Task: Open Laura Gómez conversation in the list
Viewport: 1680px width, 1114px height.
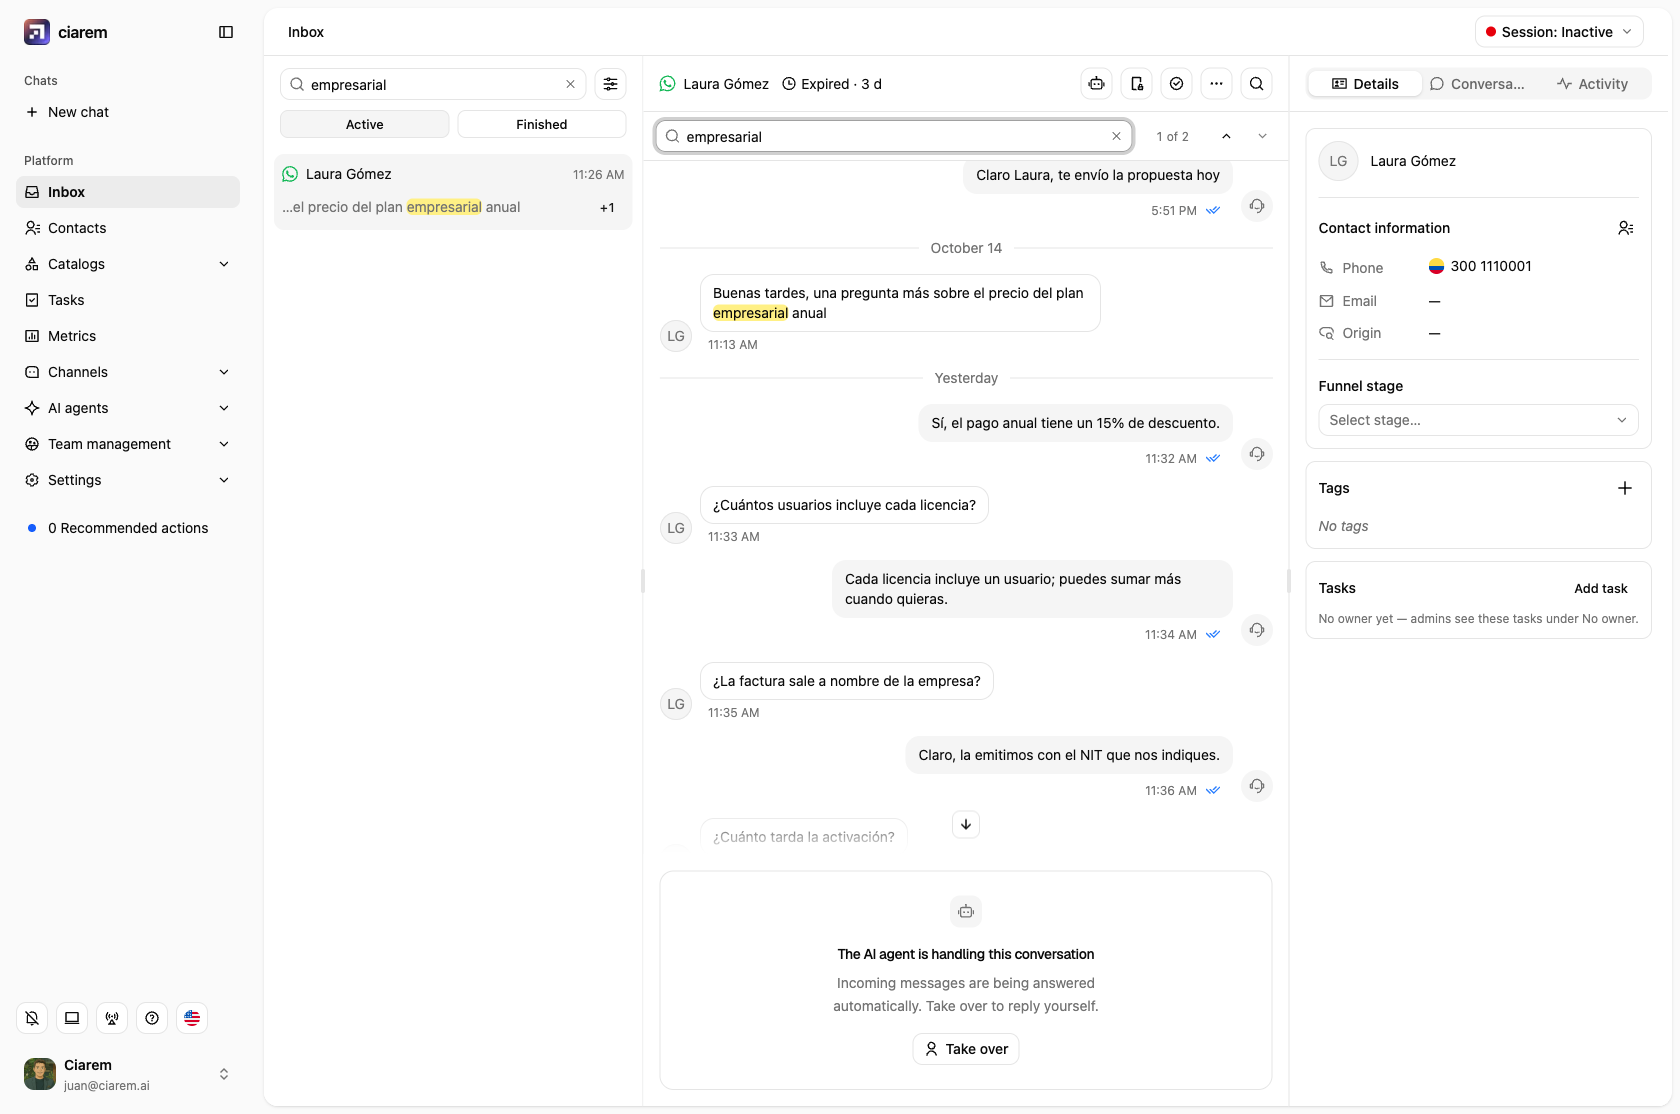Action: (453, 191)
